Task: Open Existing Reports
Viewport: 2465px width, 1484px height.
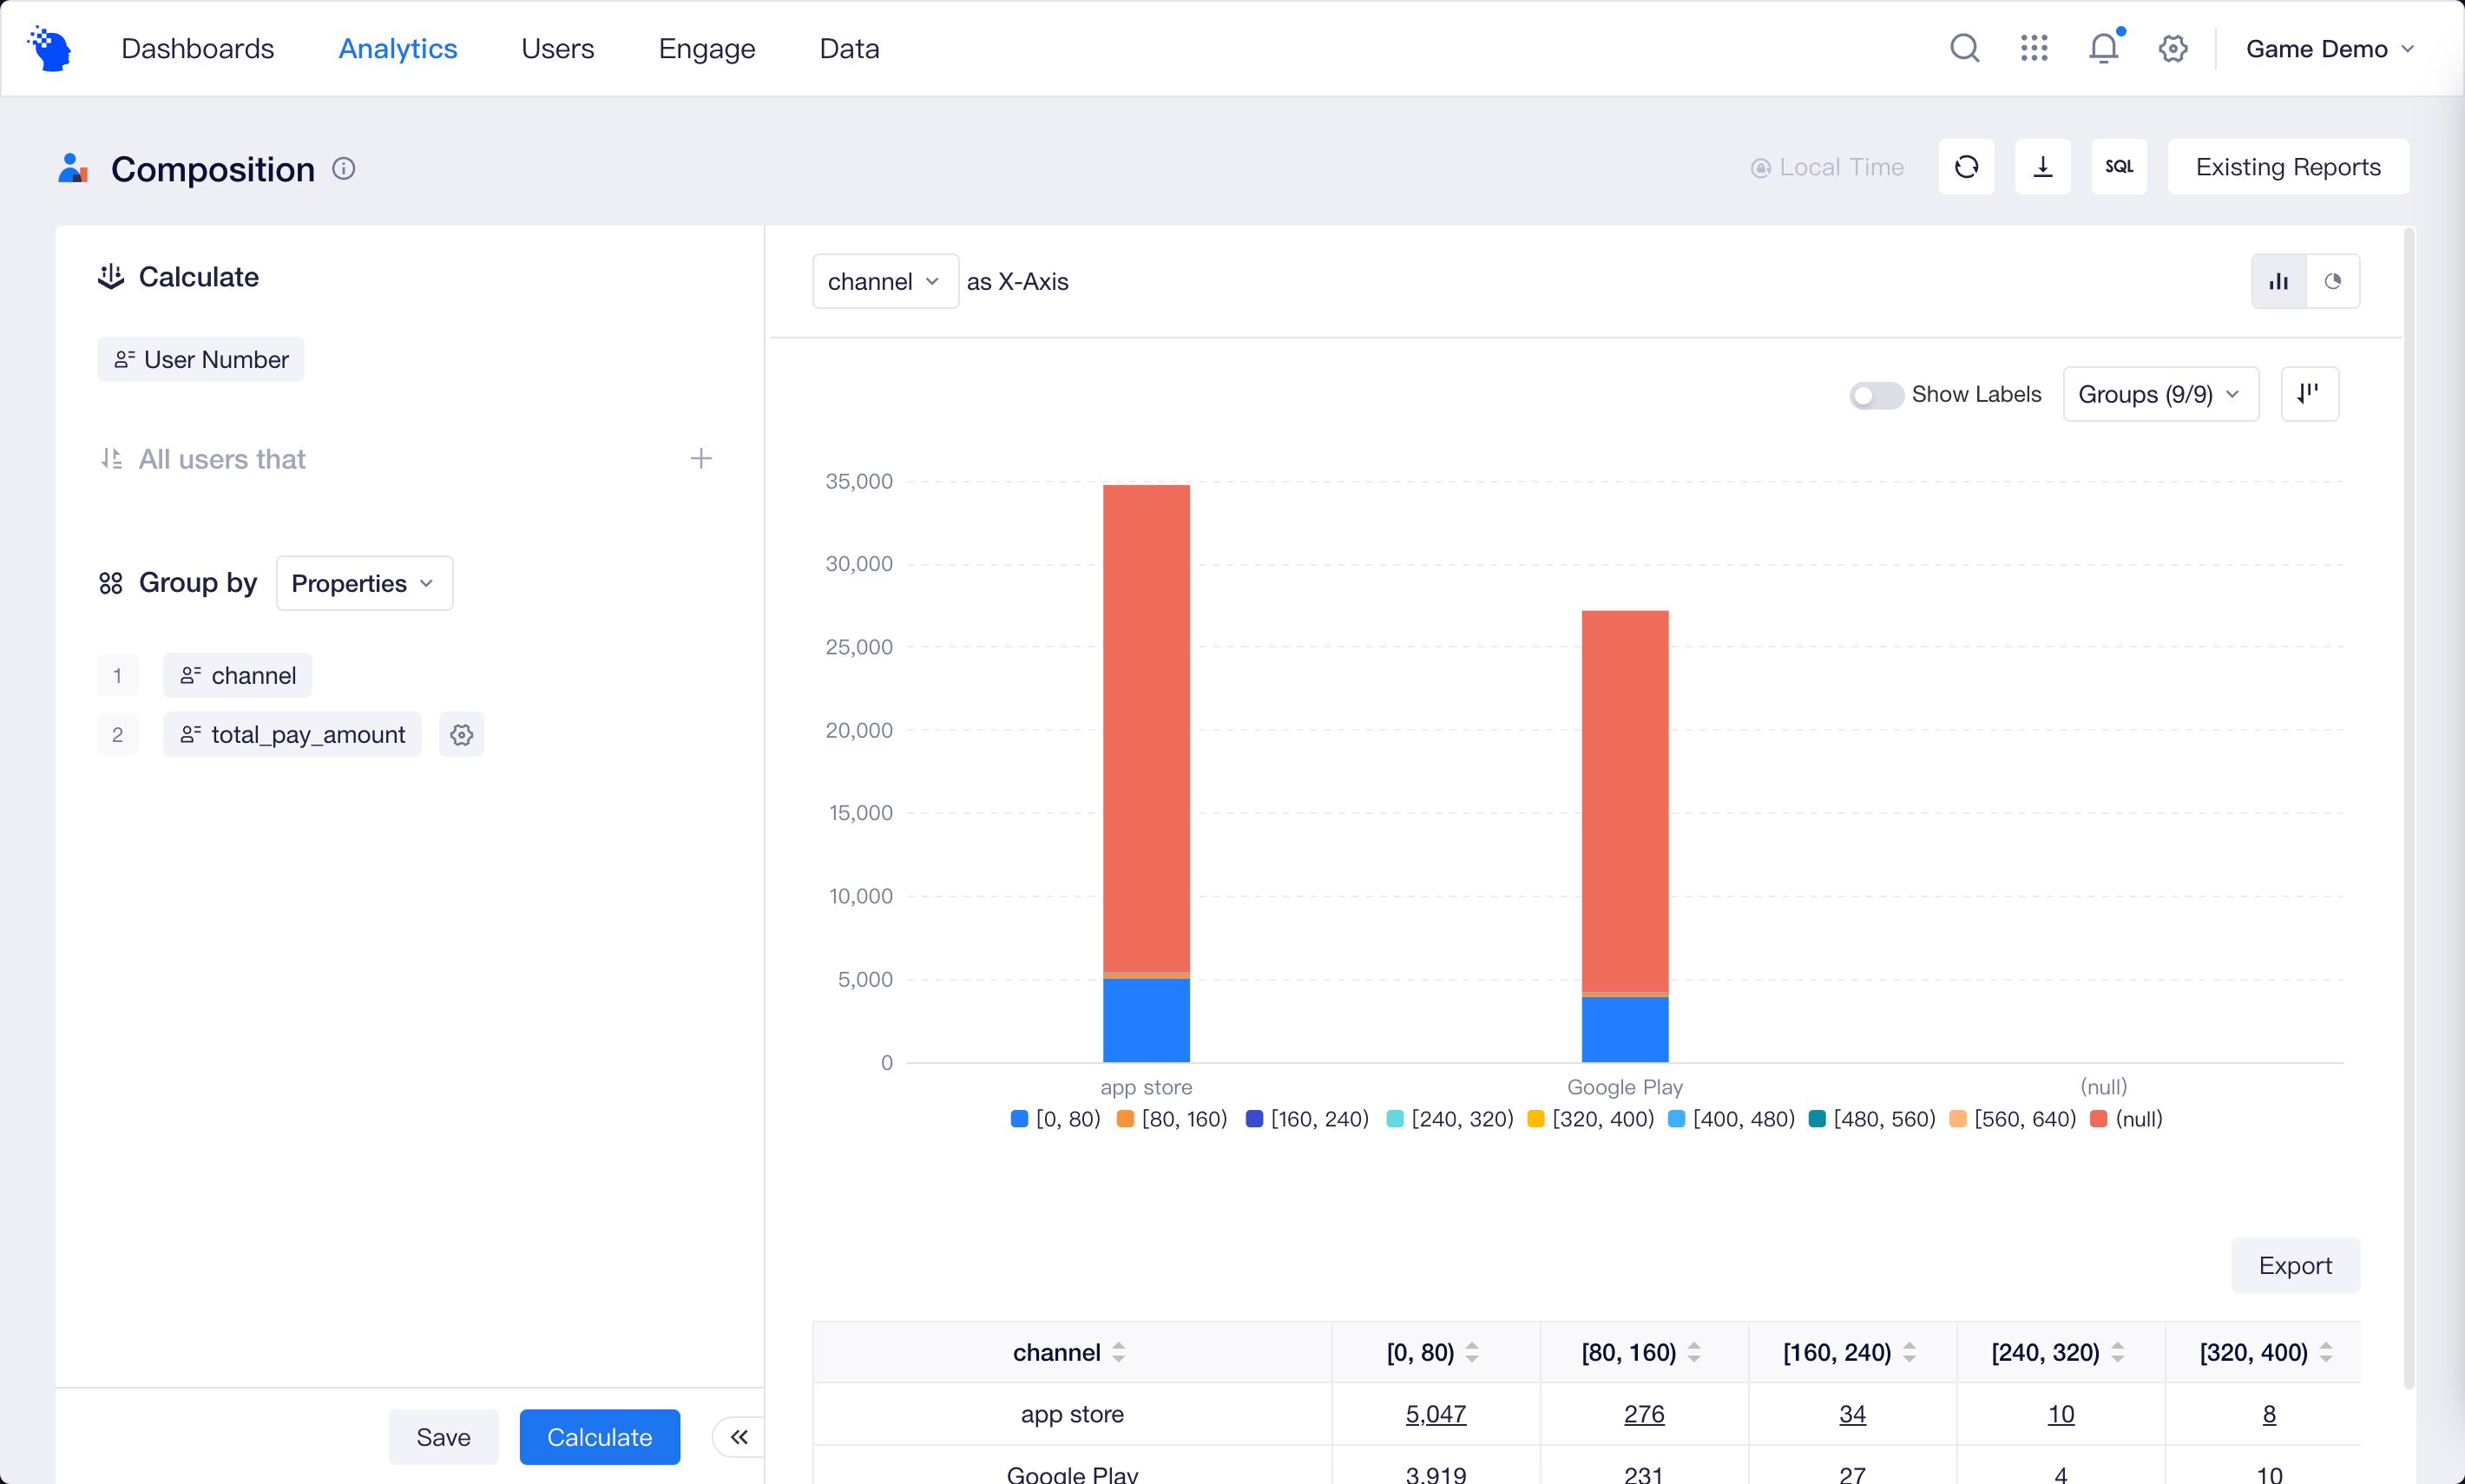Action: 2287,166
